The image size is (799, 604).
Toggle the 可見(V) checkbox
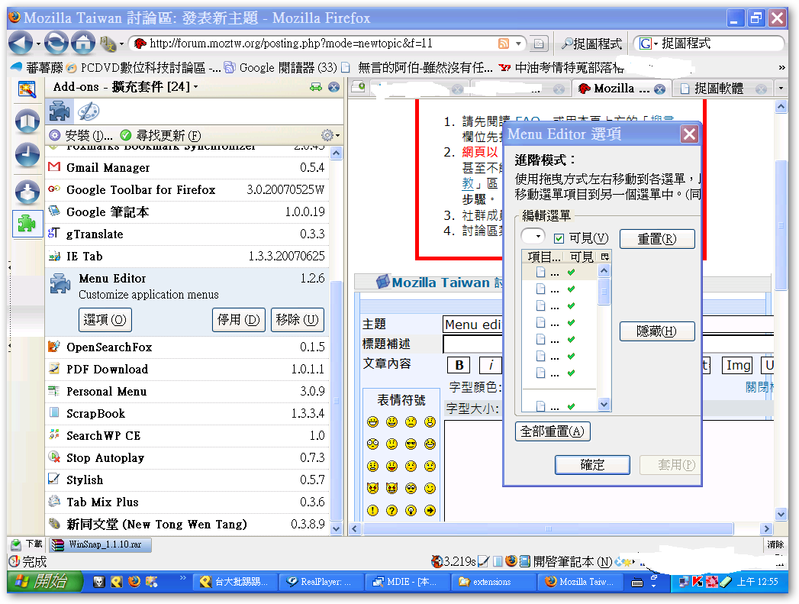pyautogui.click(x=560, y=238)
